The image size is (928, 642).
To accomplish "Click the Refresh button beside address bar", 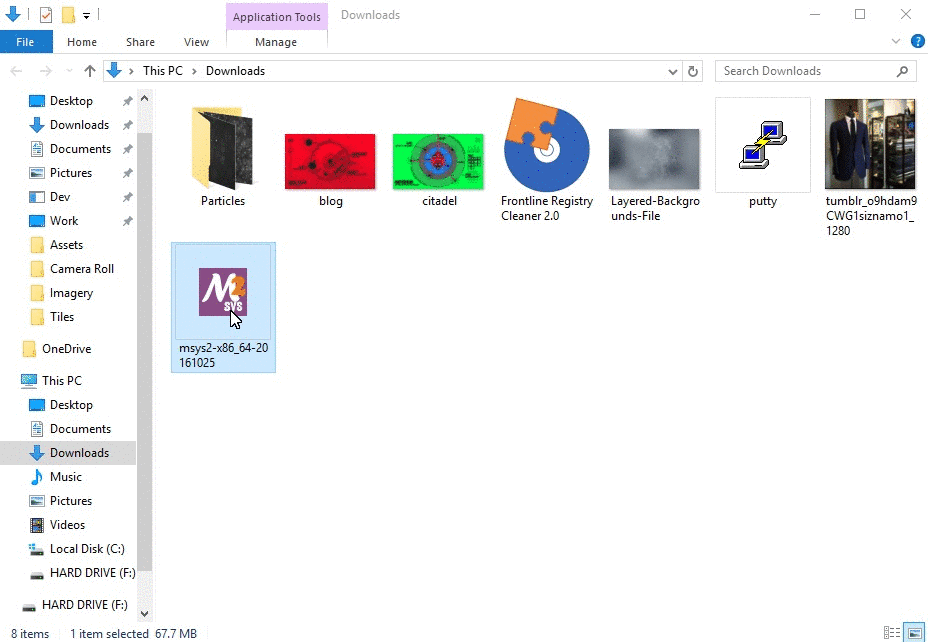I will click(694, 71).
